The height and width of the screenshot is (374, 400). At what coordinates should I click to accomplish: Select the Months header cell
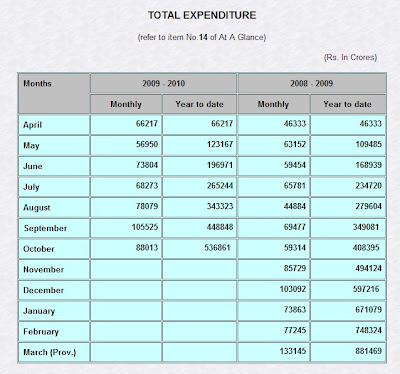(x=54, y=94)
